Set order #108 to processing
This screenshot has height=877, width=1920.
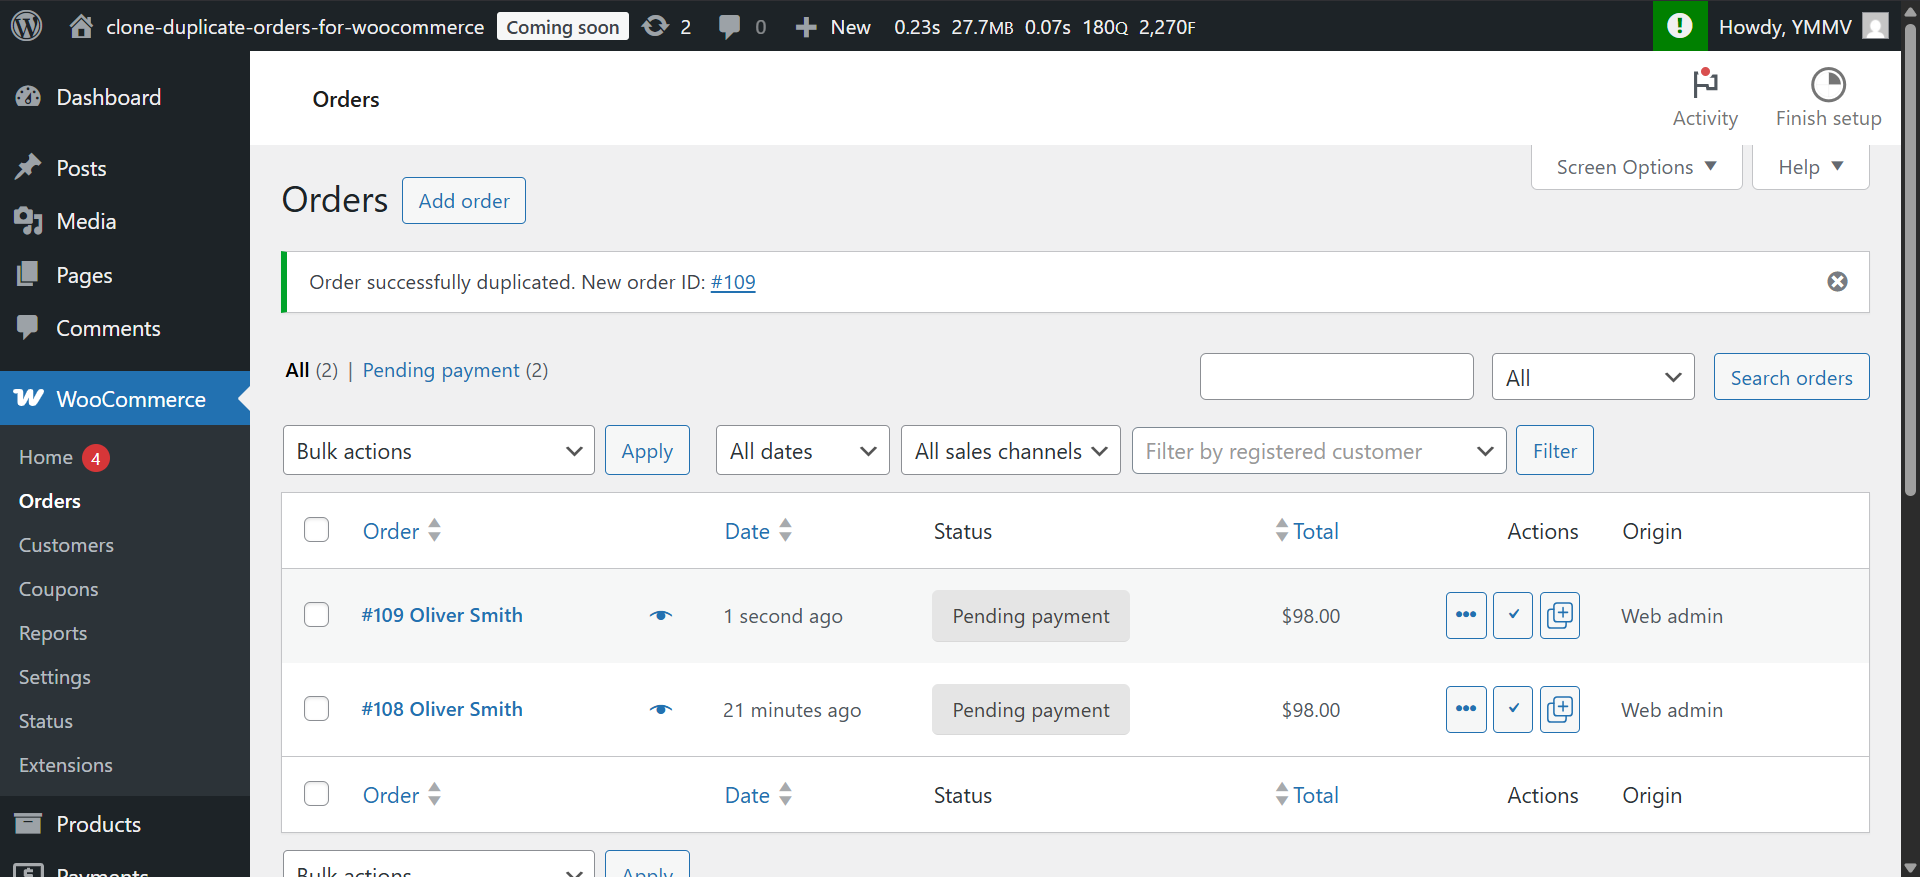[1466, 709]
